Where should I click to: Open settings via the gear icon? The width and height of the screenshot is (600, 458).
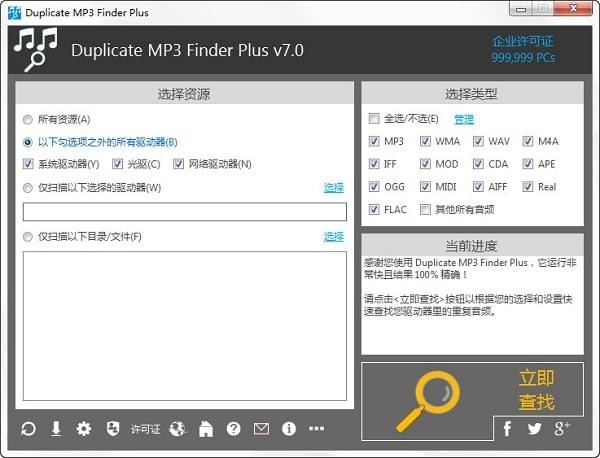[84, 429]
